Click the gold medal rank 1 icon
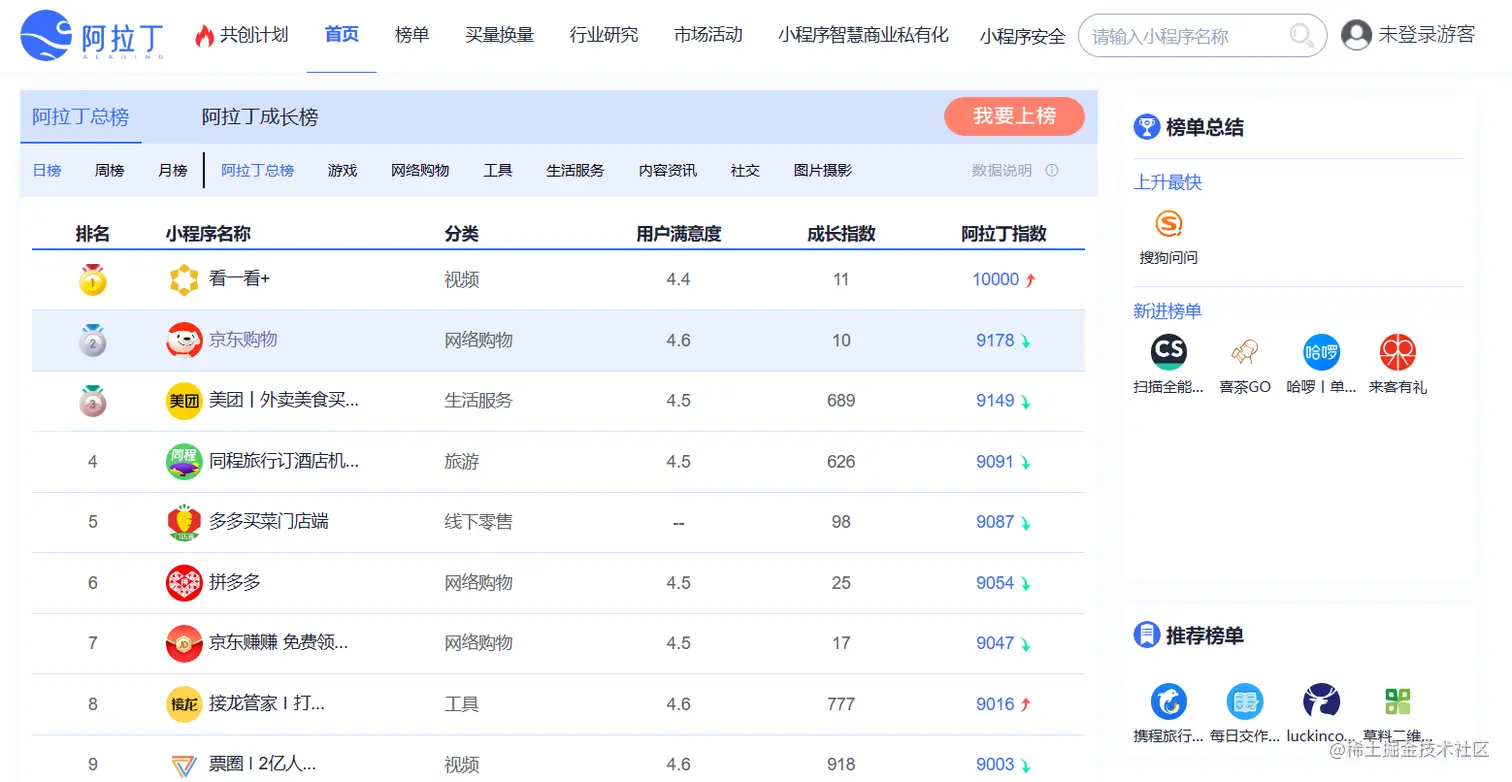This screenshot has height=782, width=1512. click(x=93, y=280)
